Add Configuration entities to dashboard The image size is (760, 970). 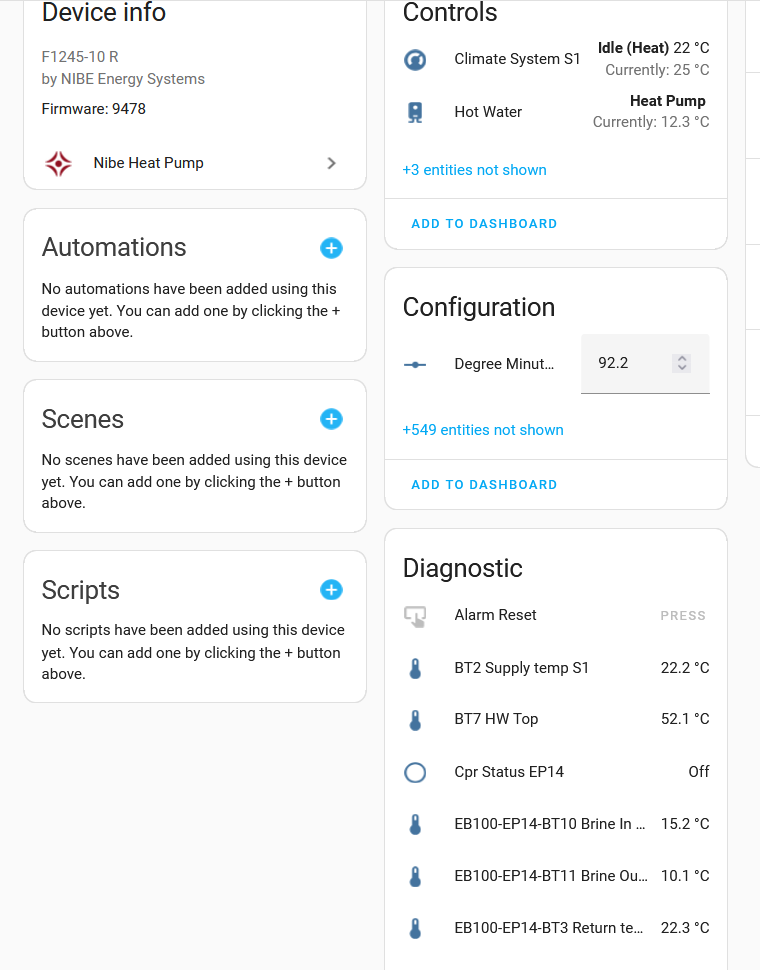(x=484, y=485)
